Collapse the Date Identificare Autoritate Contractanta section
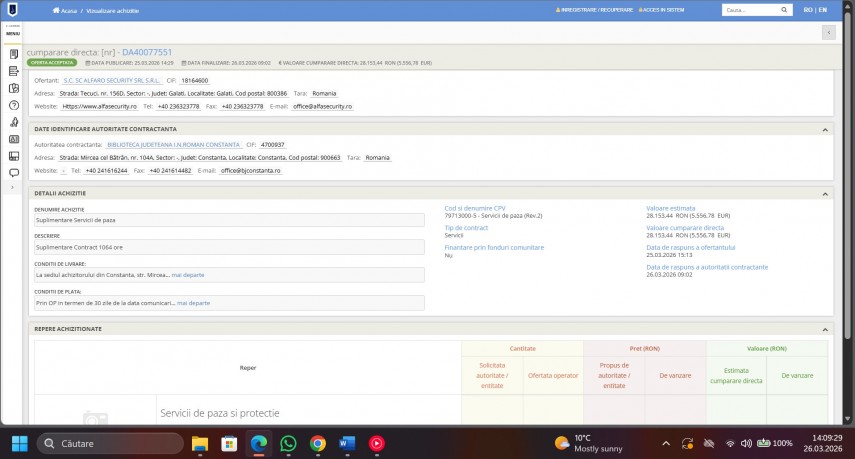The height and width of the screenshot is (459, 855). point(825,129)
